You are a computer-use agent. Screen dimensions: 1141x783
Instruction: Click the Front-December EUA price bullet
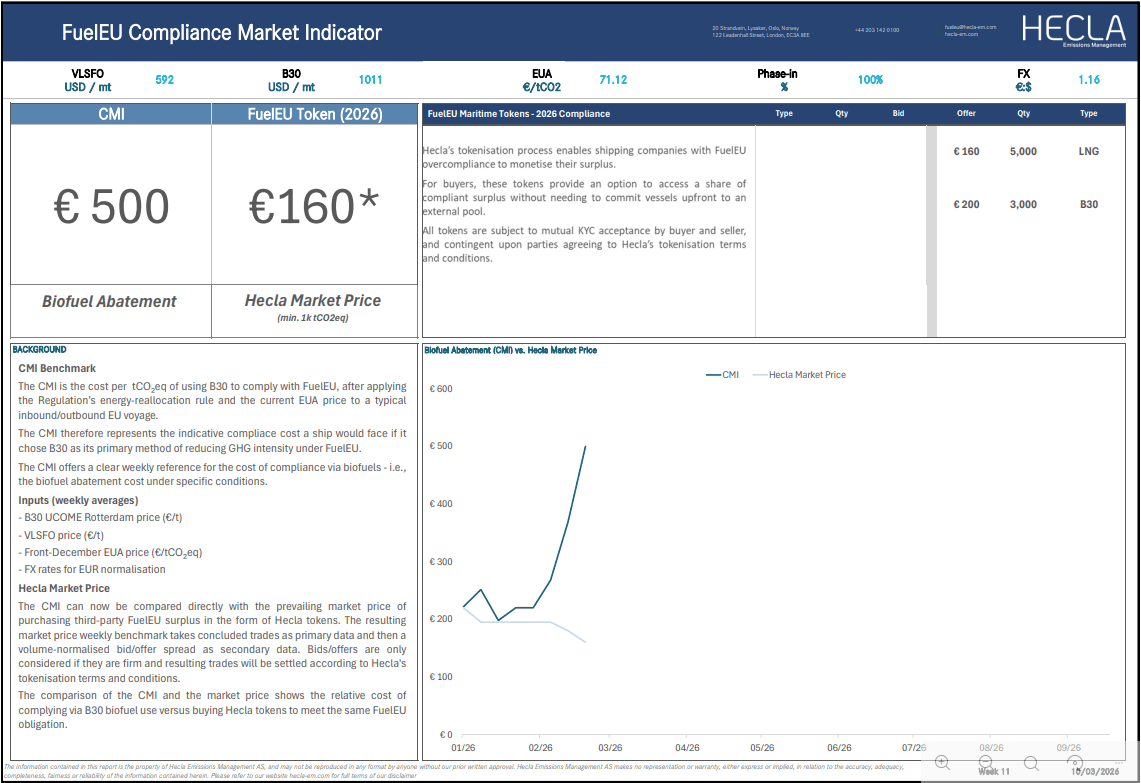pos(110,553)
